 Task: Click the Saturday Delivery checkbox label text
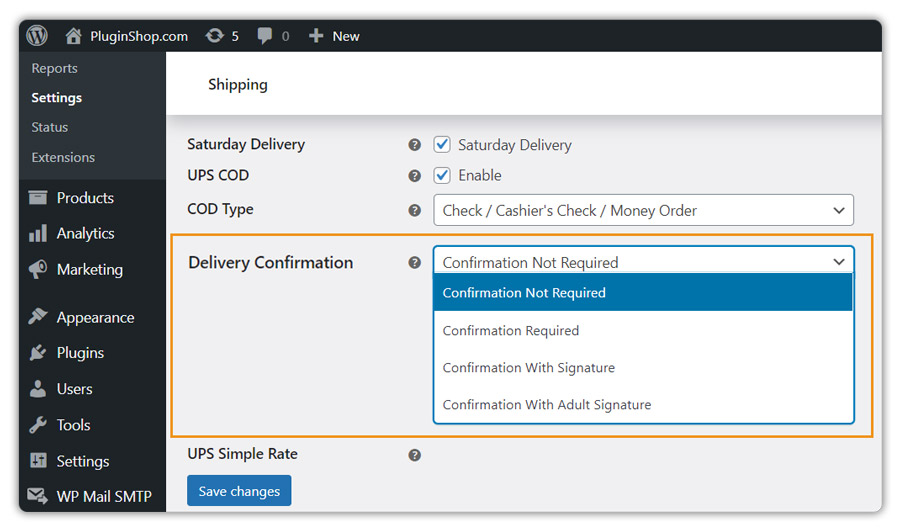pos(515,145)
